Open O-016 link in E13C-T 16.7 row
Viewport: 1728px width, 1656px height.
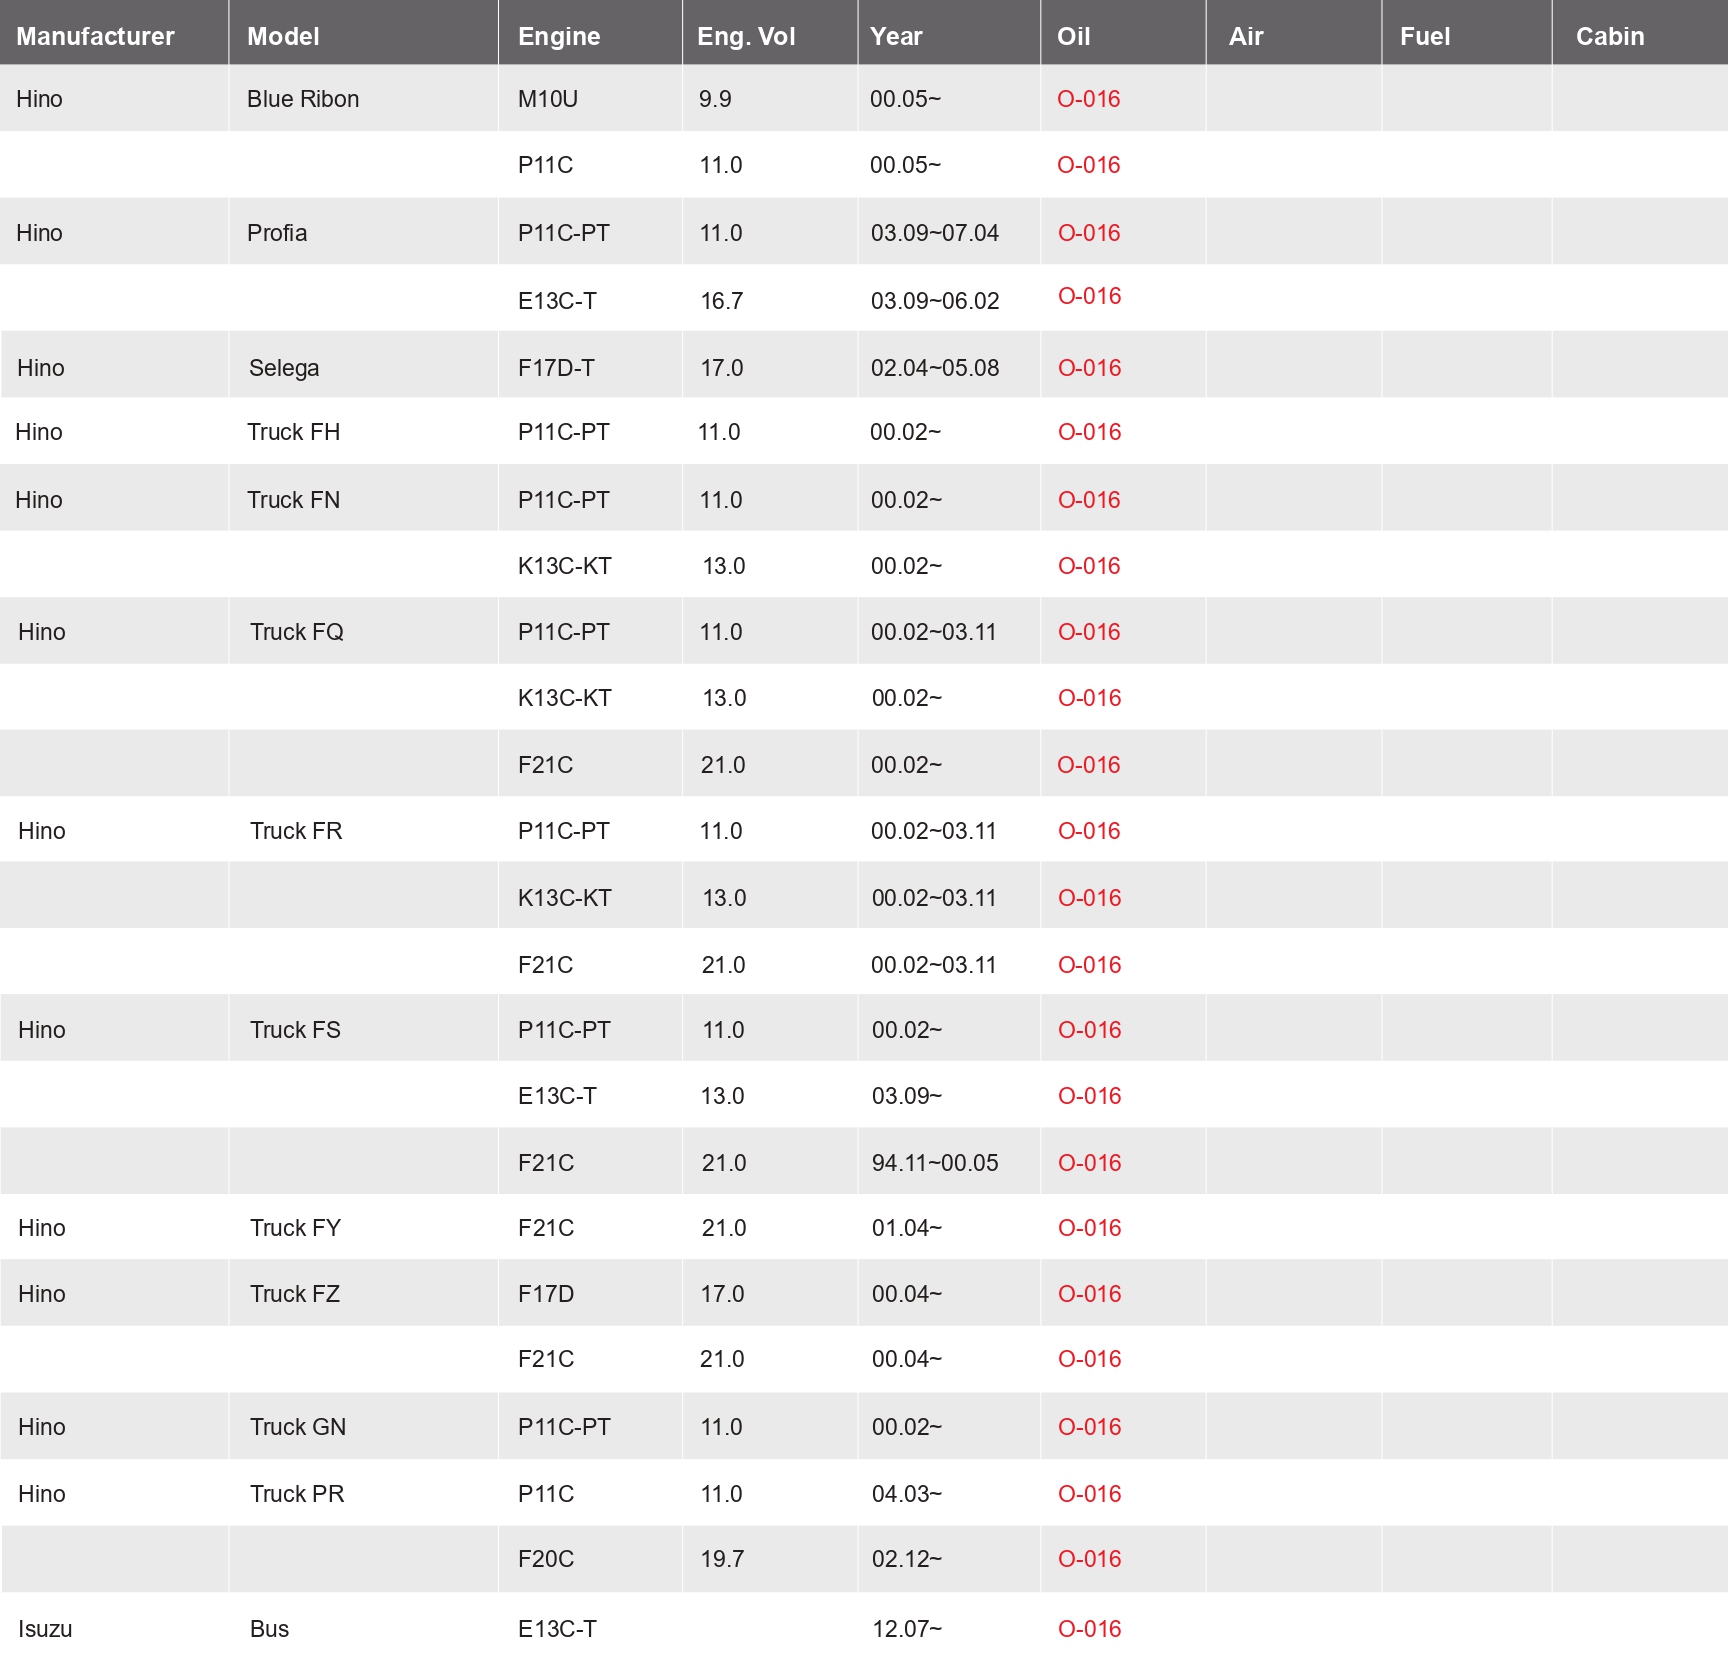[1089, 296]
